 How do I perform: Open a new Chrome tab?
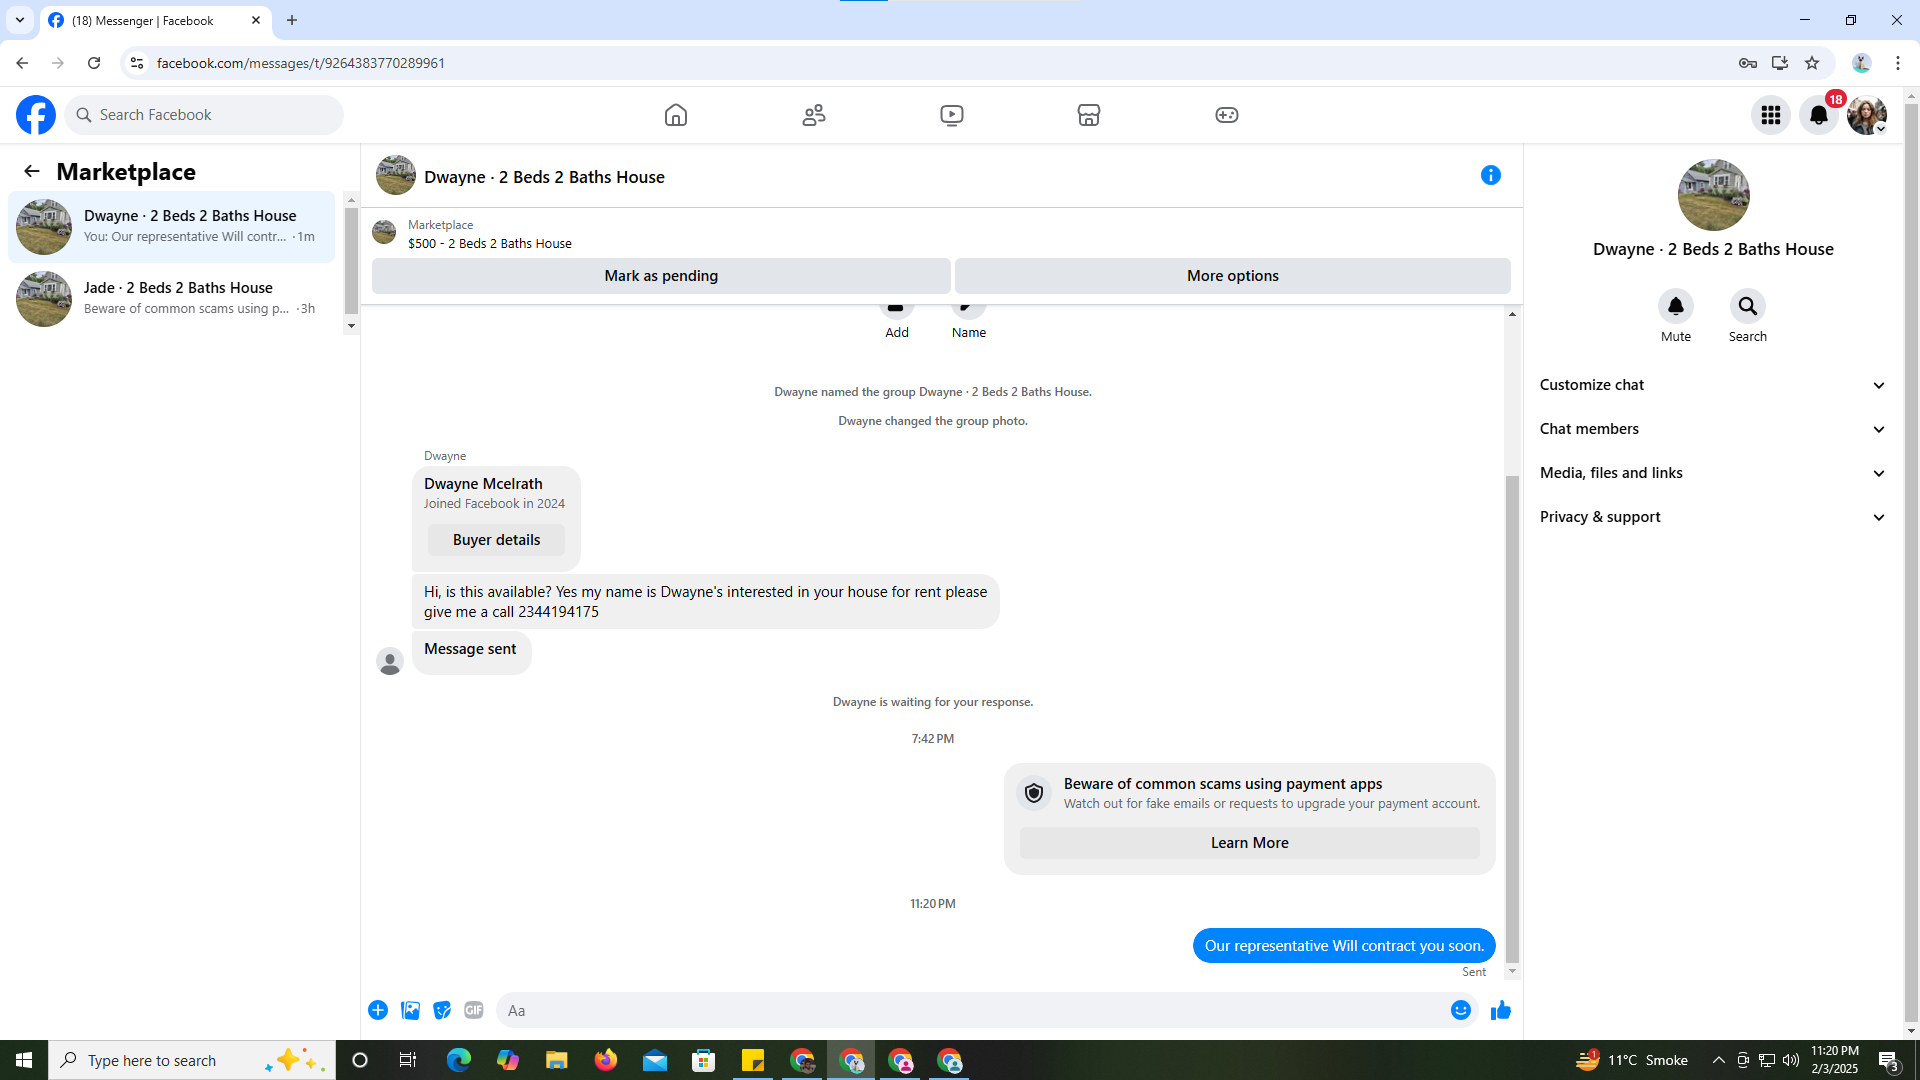[292, 20]
